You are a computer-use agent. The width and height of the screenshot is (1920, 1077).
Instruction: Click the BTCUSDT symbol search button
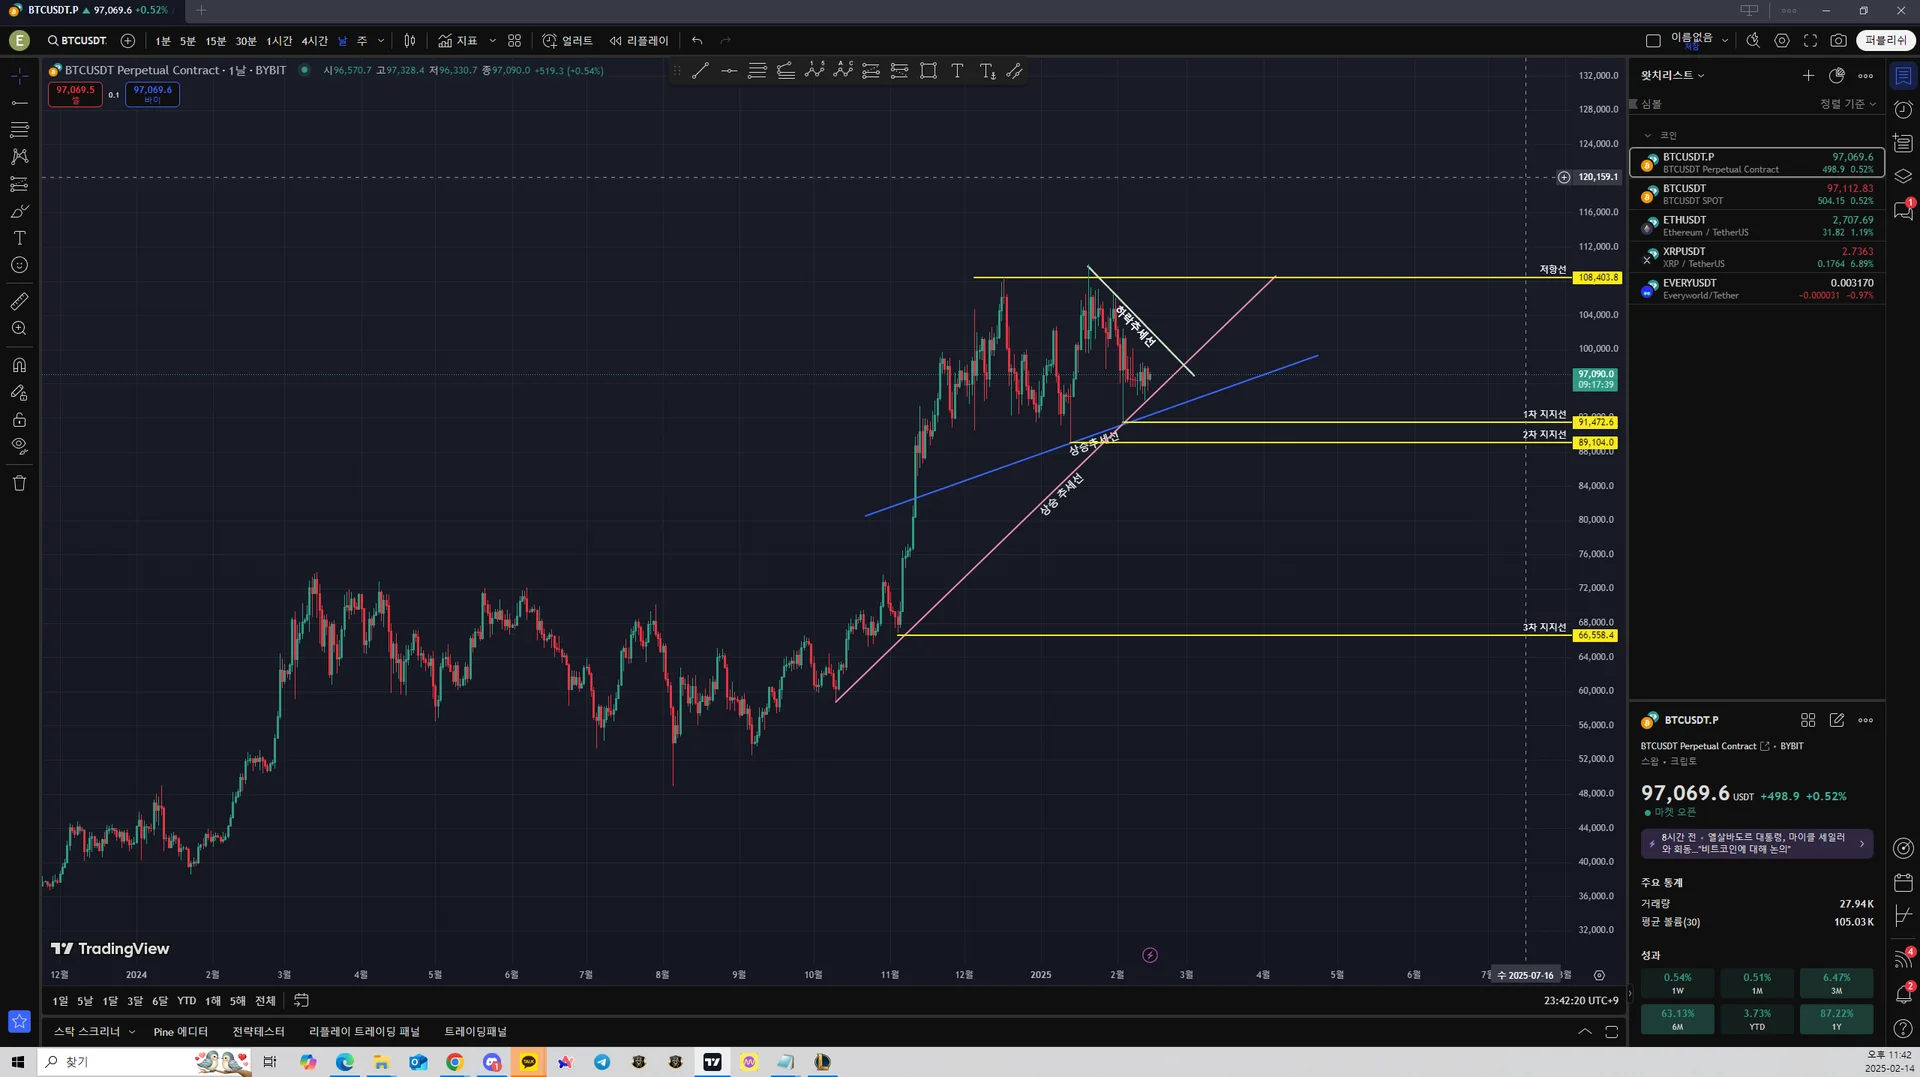coord(77,41)
